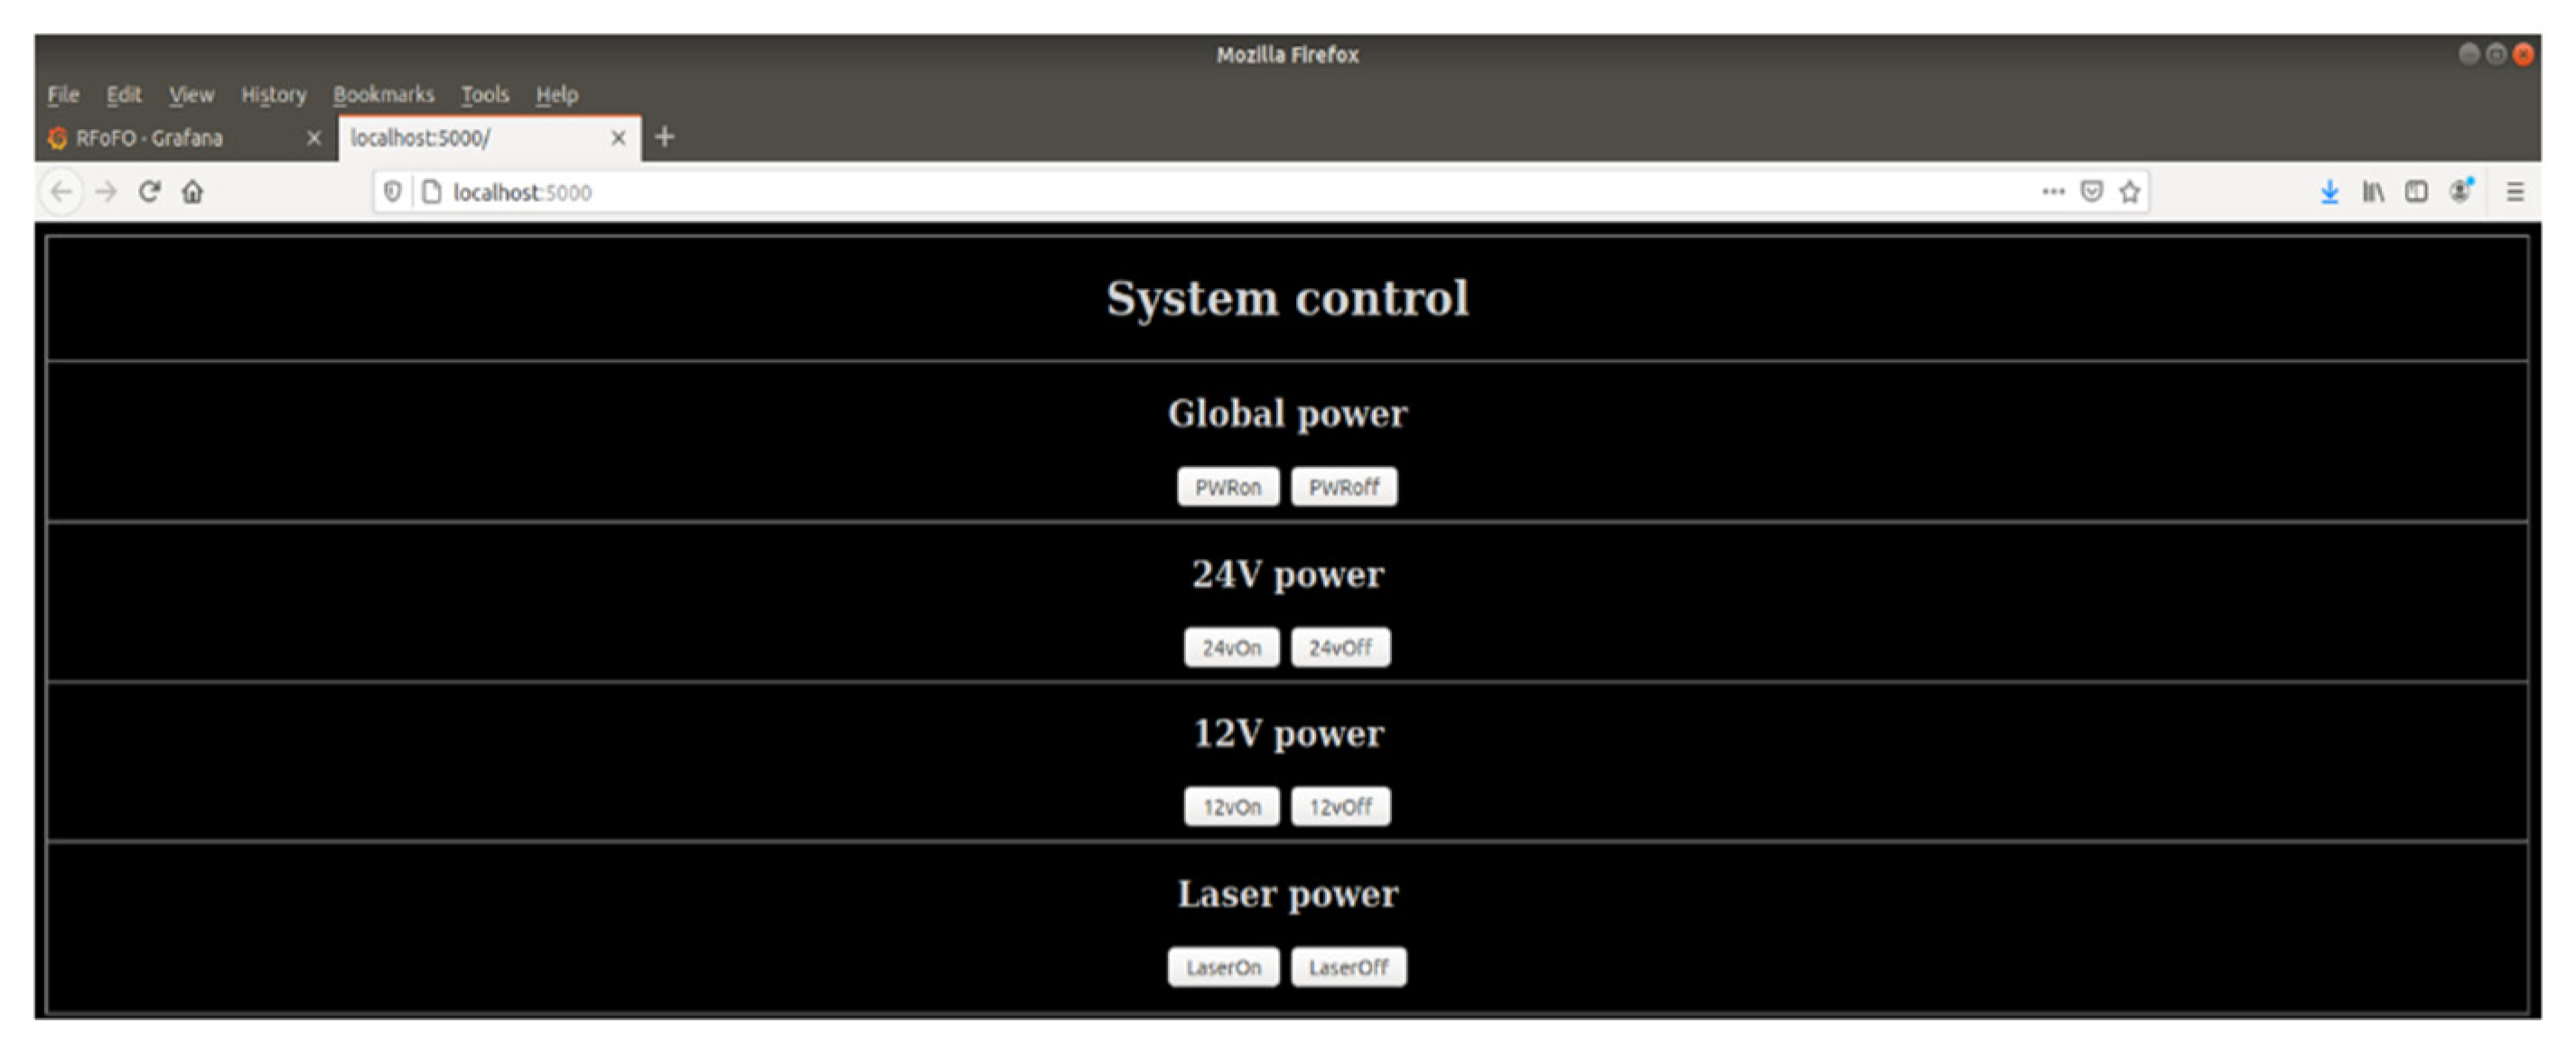Open the Library icon in toolbar

[x=2373, y=191]
